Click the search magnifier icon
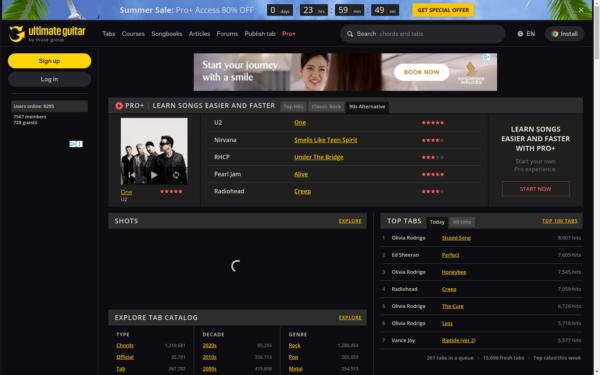The width and height of the screenshot is (600, 375). [x=350, y=34]
